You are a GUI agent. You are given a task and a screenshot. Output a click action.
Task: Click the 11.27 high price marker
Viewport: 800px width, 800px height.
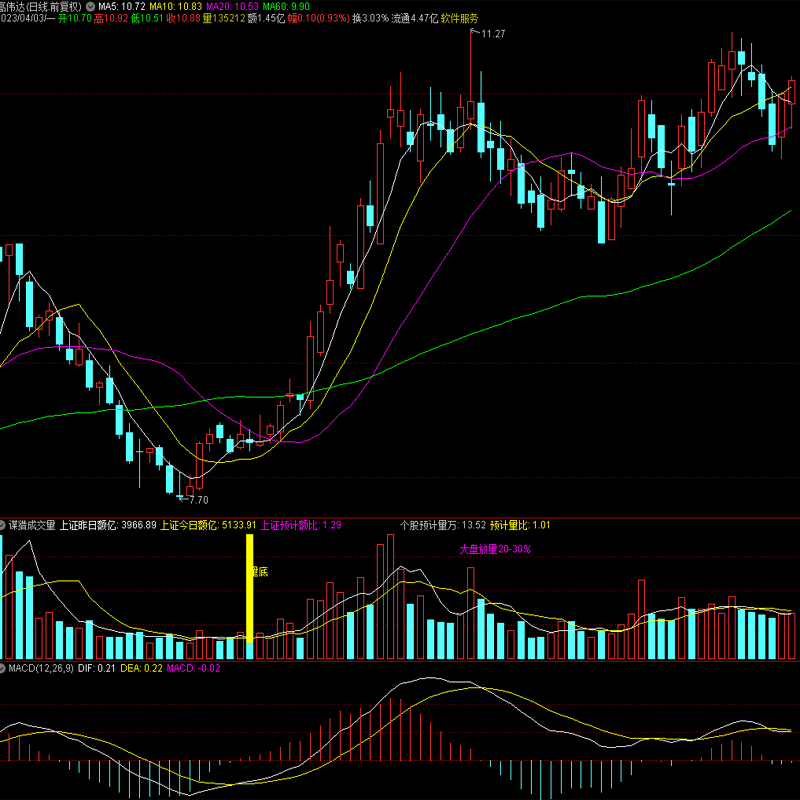491,35
